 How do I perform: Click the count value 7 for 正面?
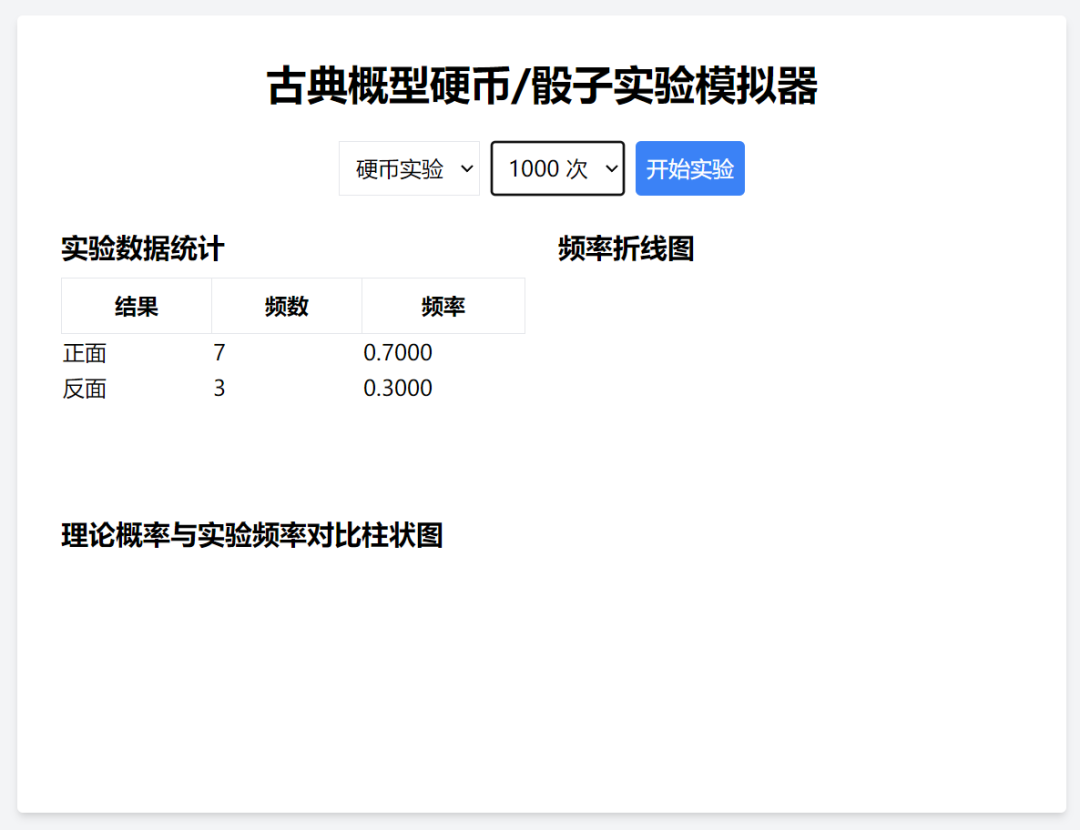(218, 352)
